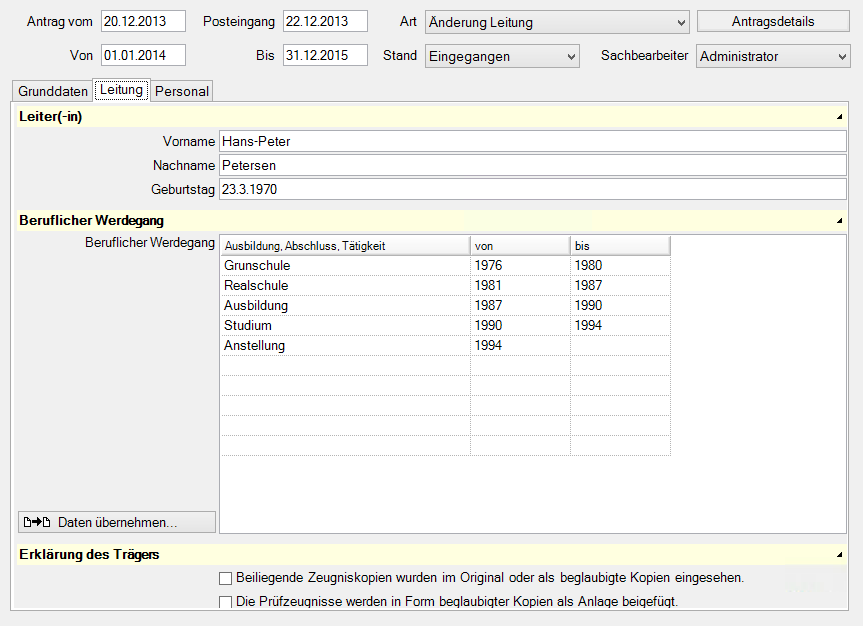Switch to the Personal tab

pyautogui.click(x=182, y=91)
